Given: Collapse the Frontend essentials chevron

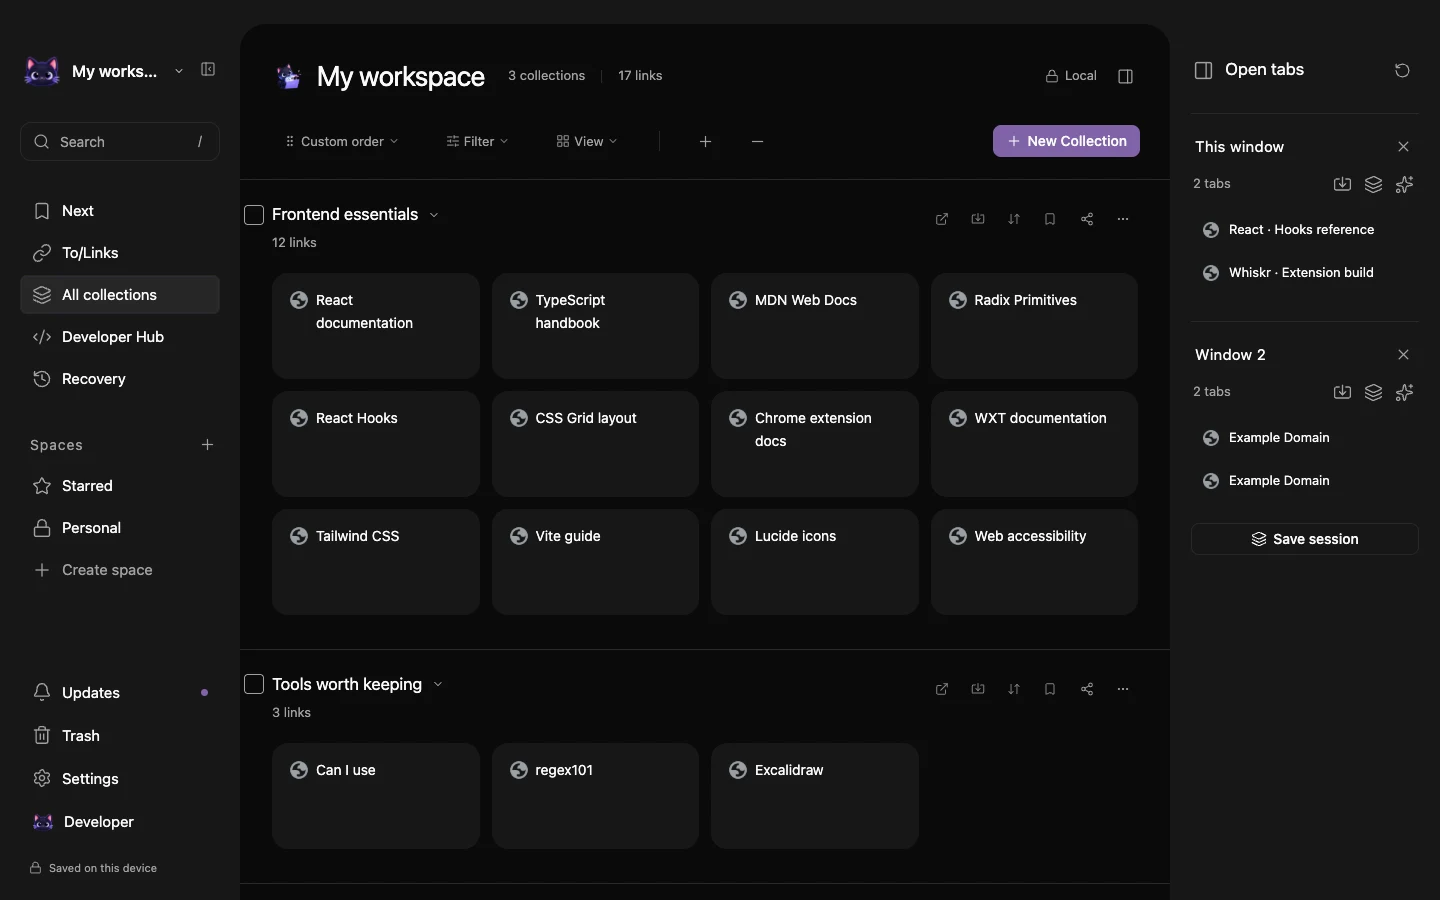Looking at the screenshot, I should [434, 215].
